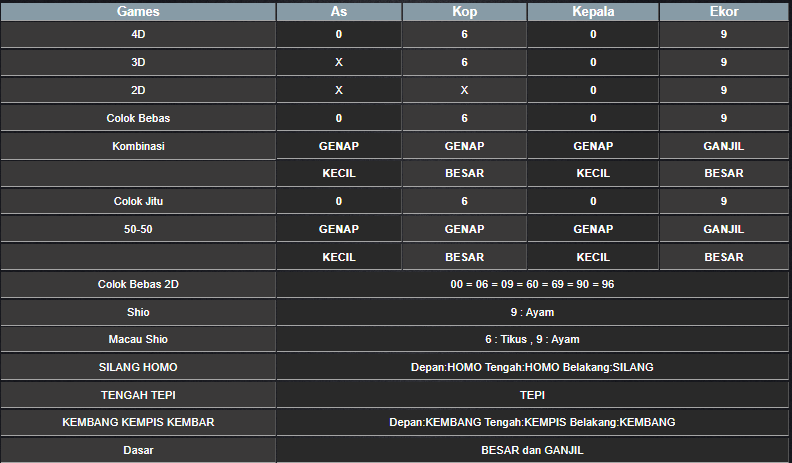
Task: Click GENAP in Kombinasi row As column
Action: tap(339, 146)
